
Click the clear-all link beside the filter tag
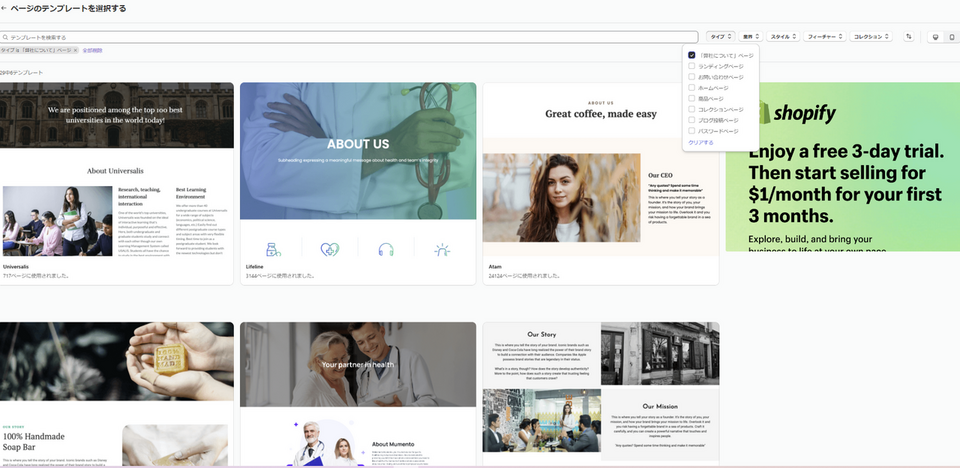(x=92, y=50)
